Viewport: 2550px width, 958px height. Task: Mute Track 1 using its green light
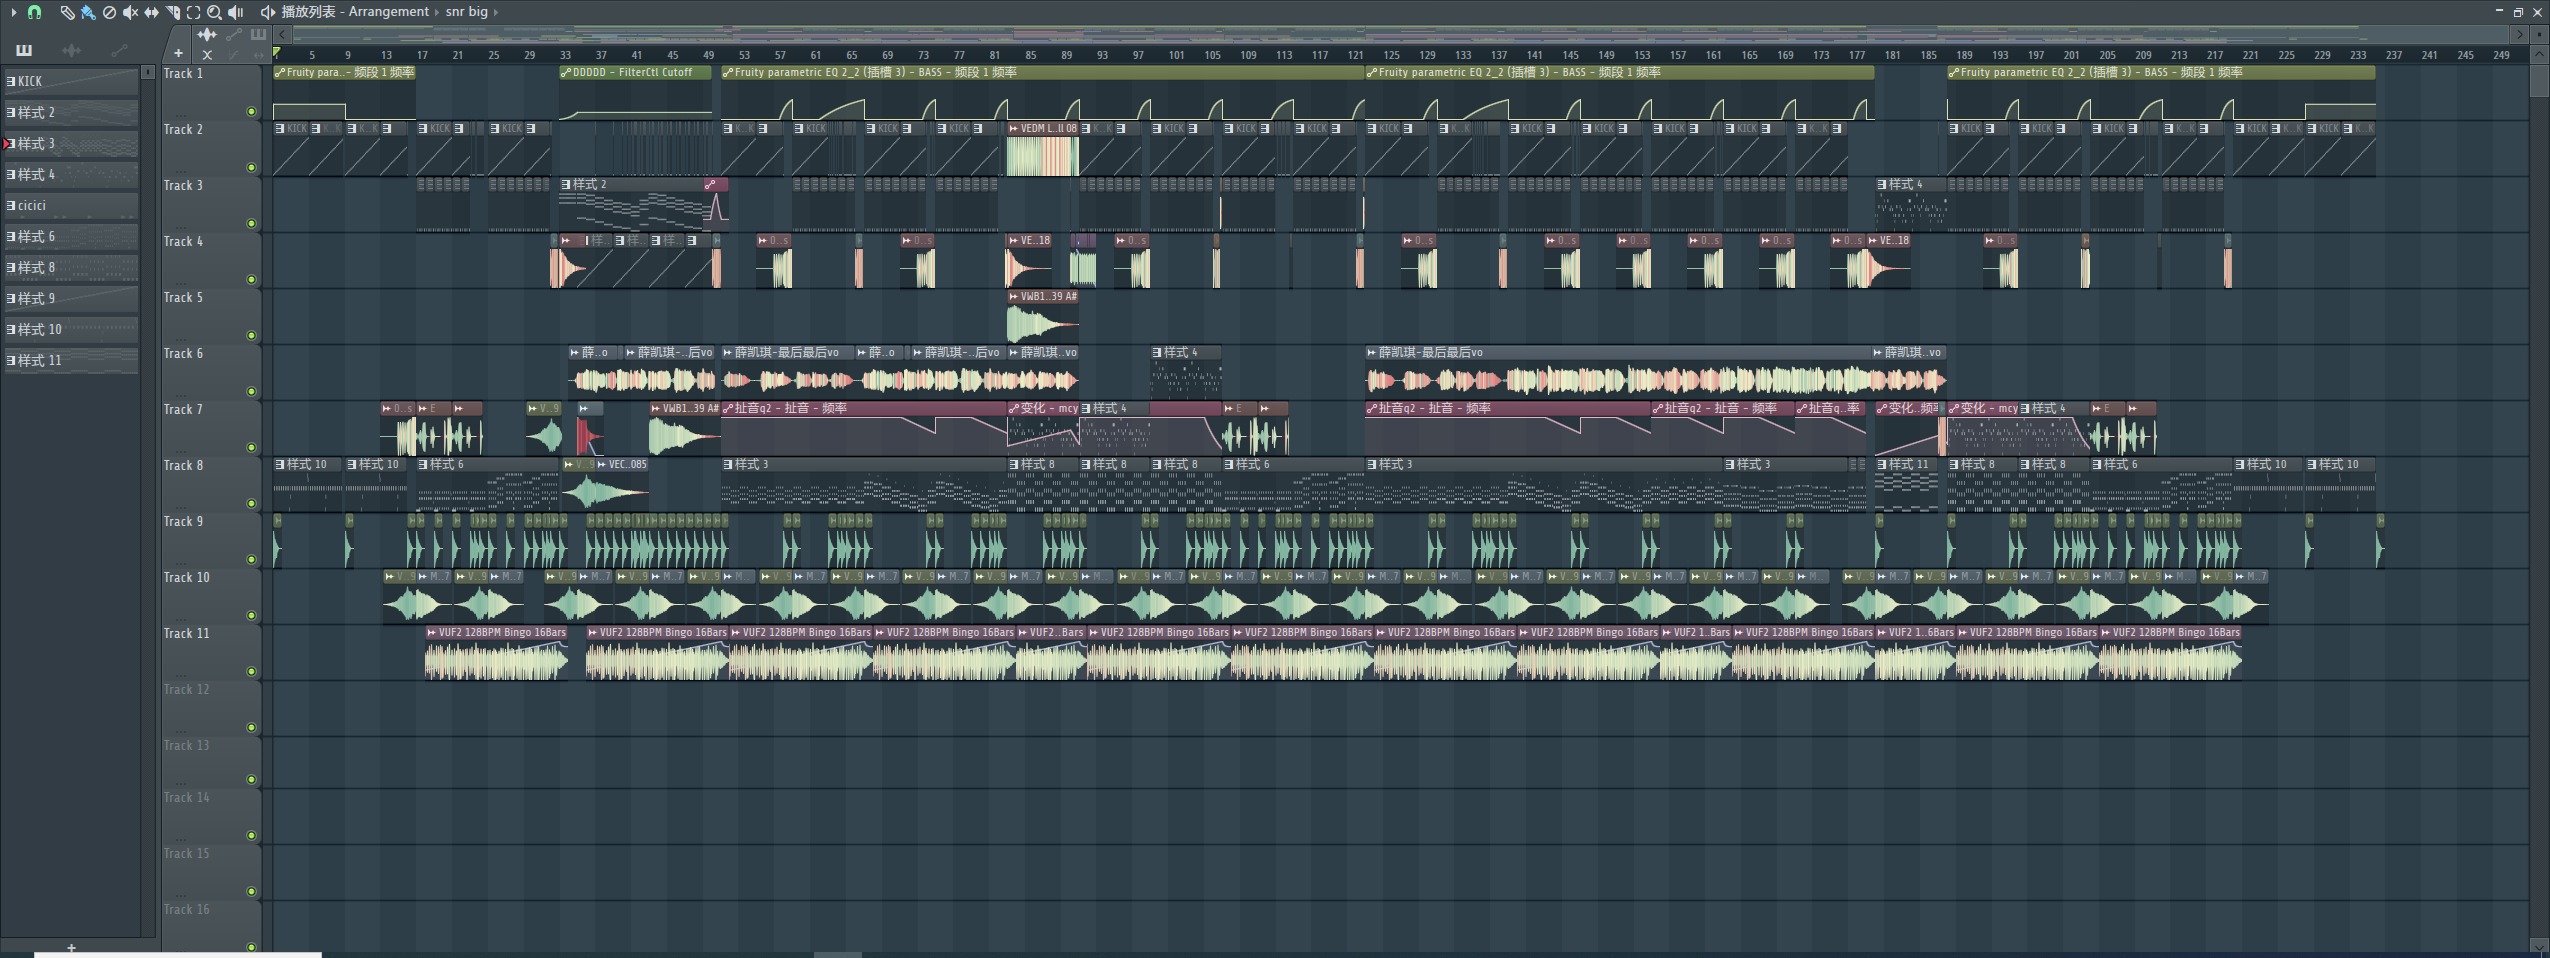(251, 112)
